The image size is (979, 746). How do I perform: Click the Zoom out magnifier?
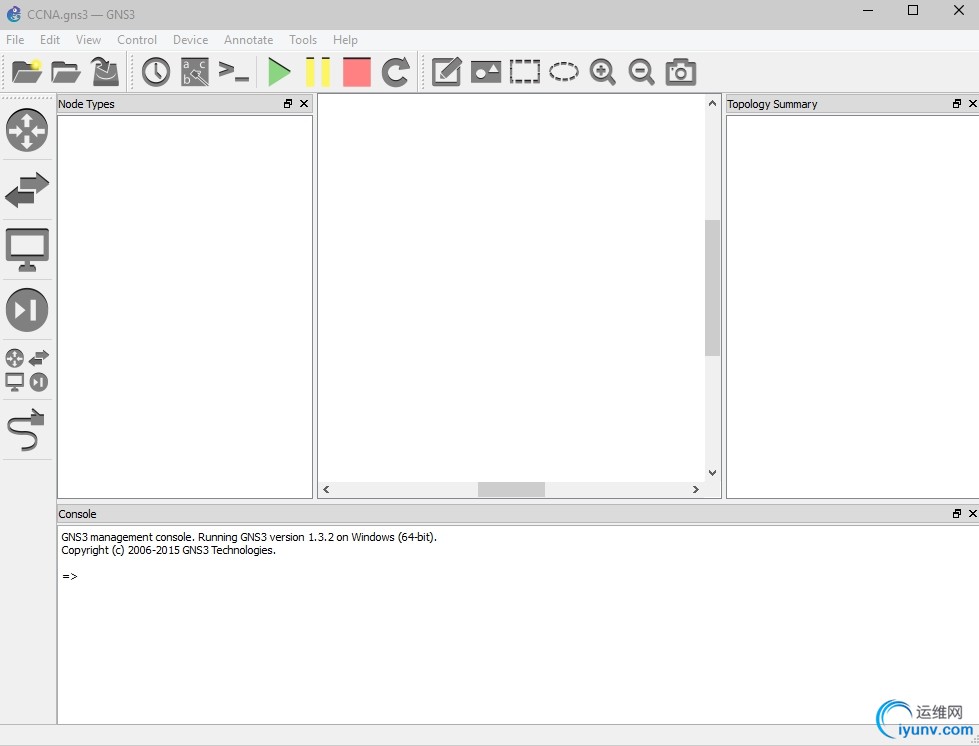[x=641, y=72]
